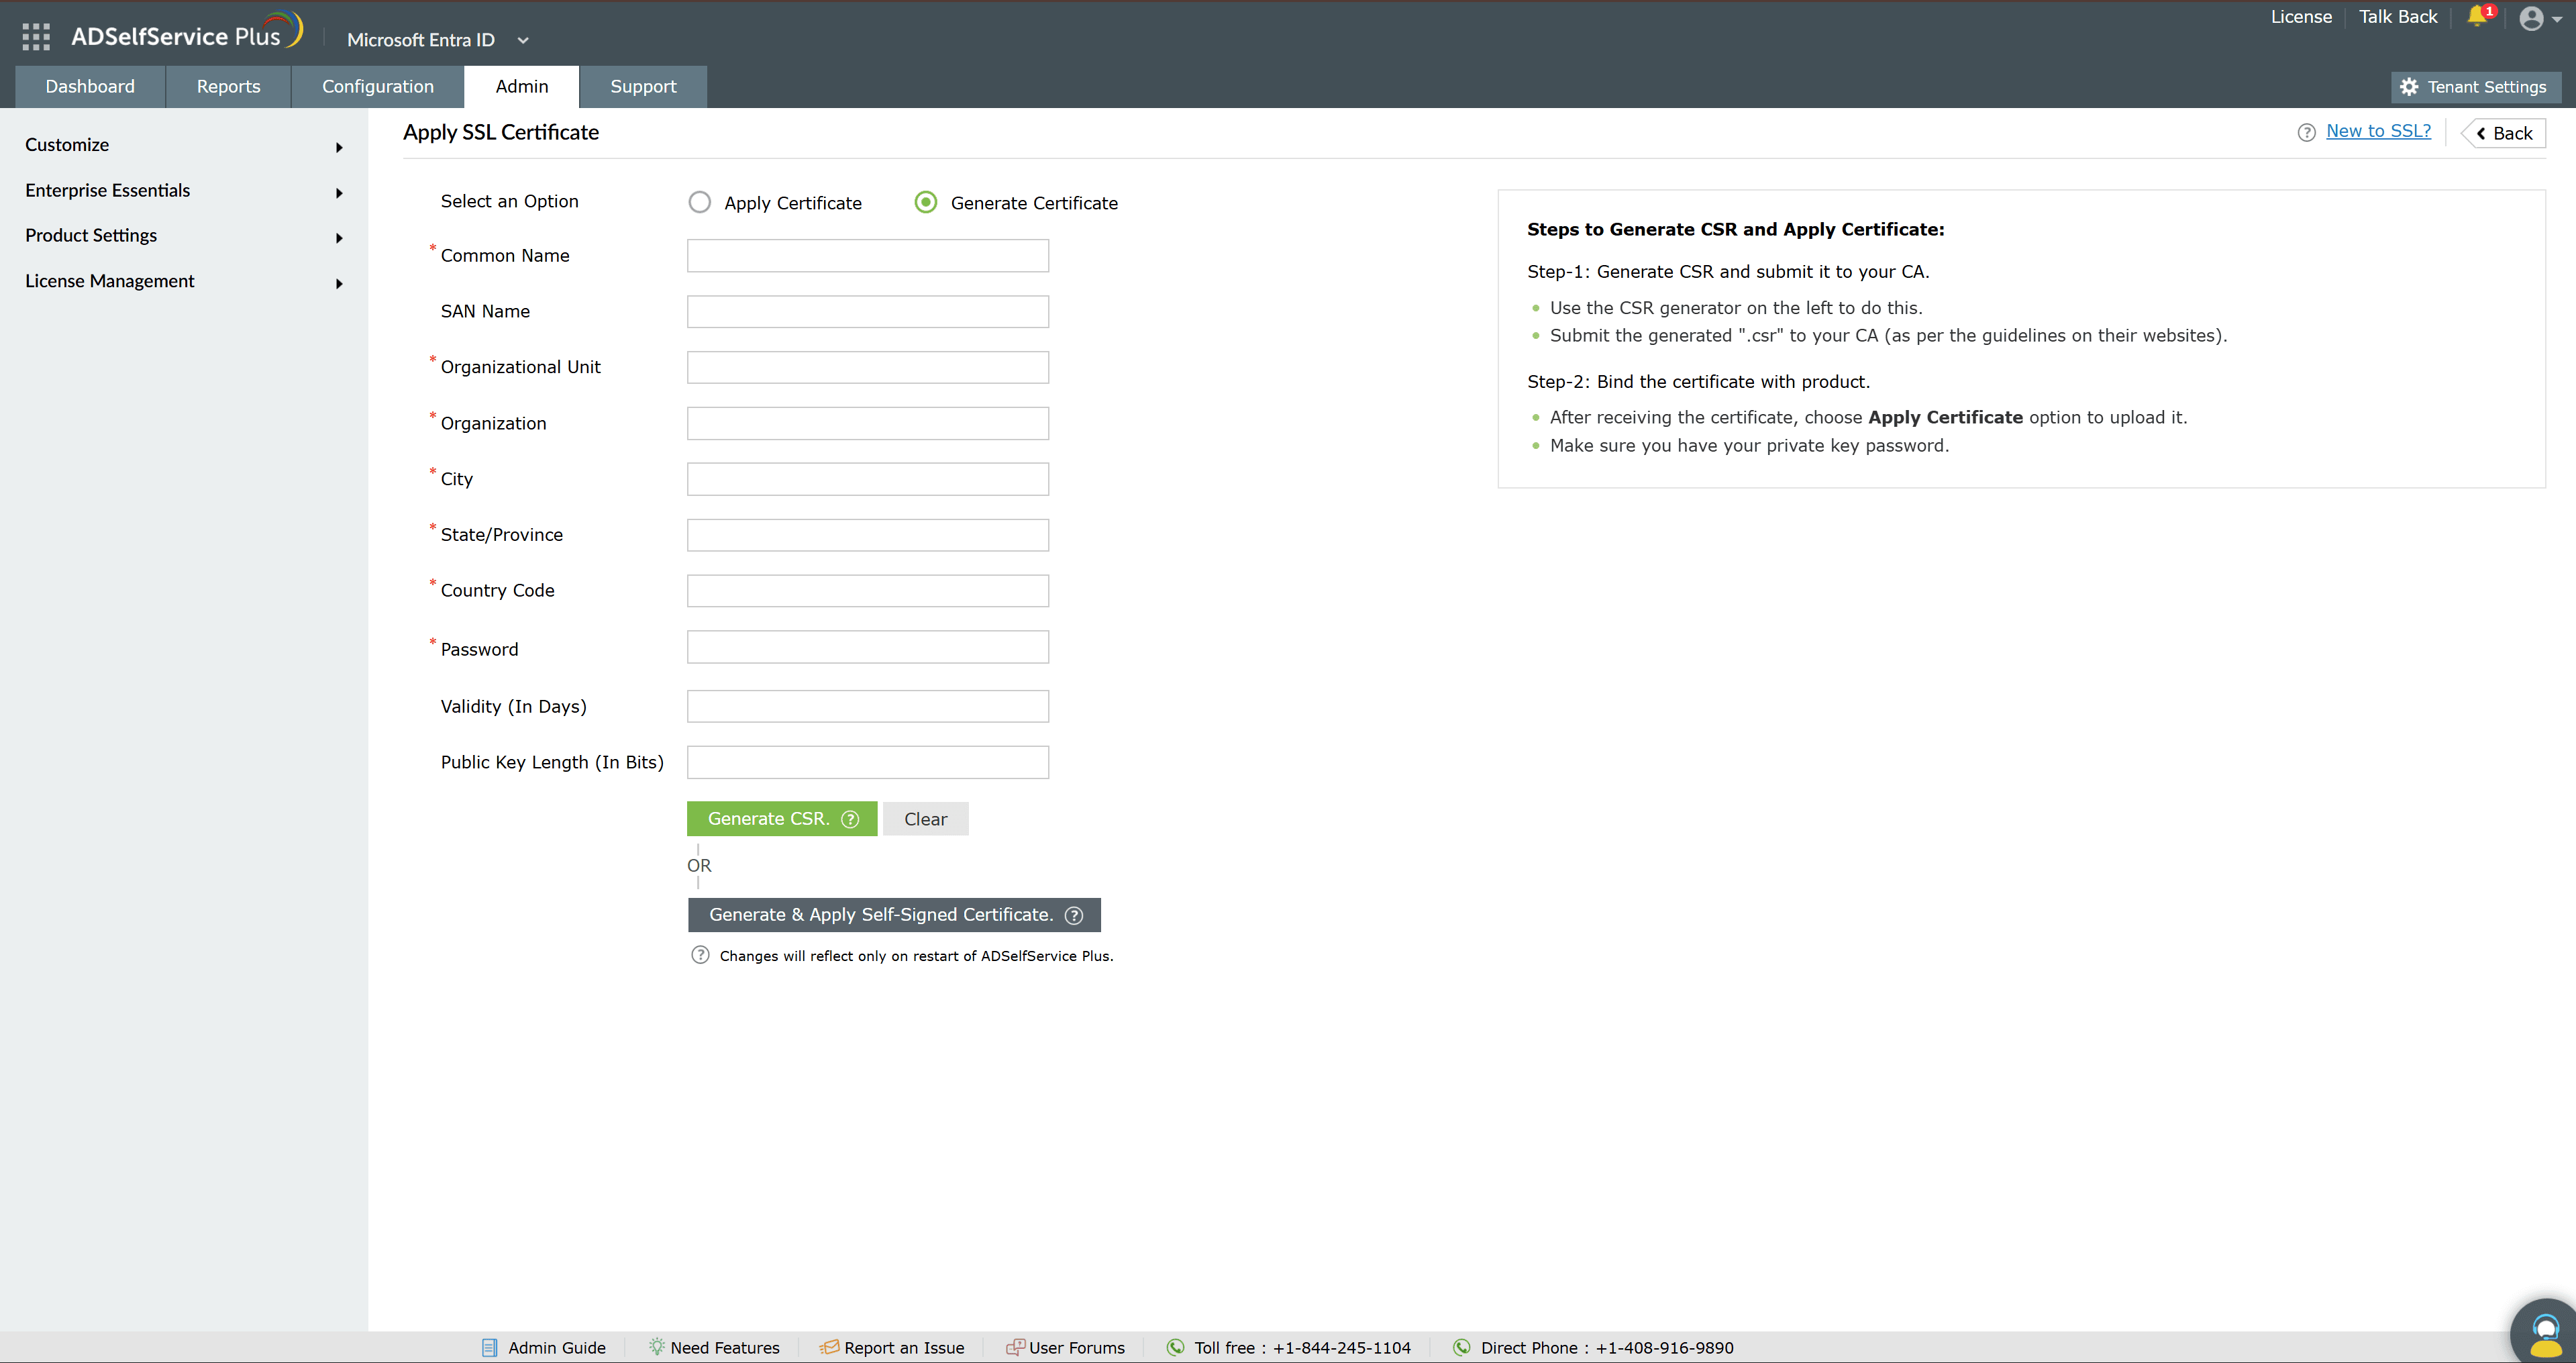2576x1363 pixels.
Task: Open the New to SSL? link
Action: point(2378,132)
